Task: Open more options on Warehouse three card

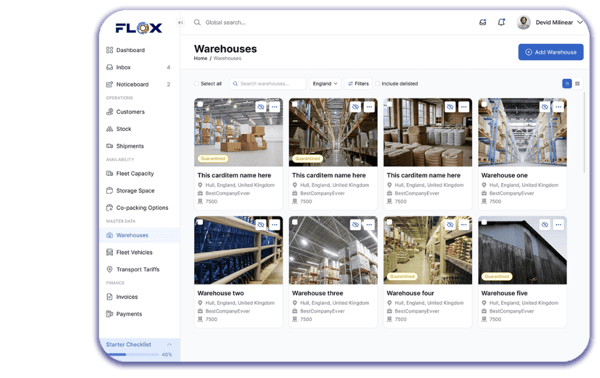Action: (369, 225)
